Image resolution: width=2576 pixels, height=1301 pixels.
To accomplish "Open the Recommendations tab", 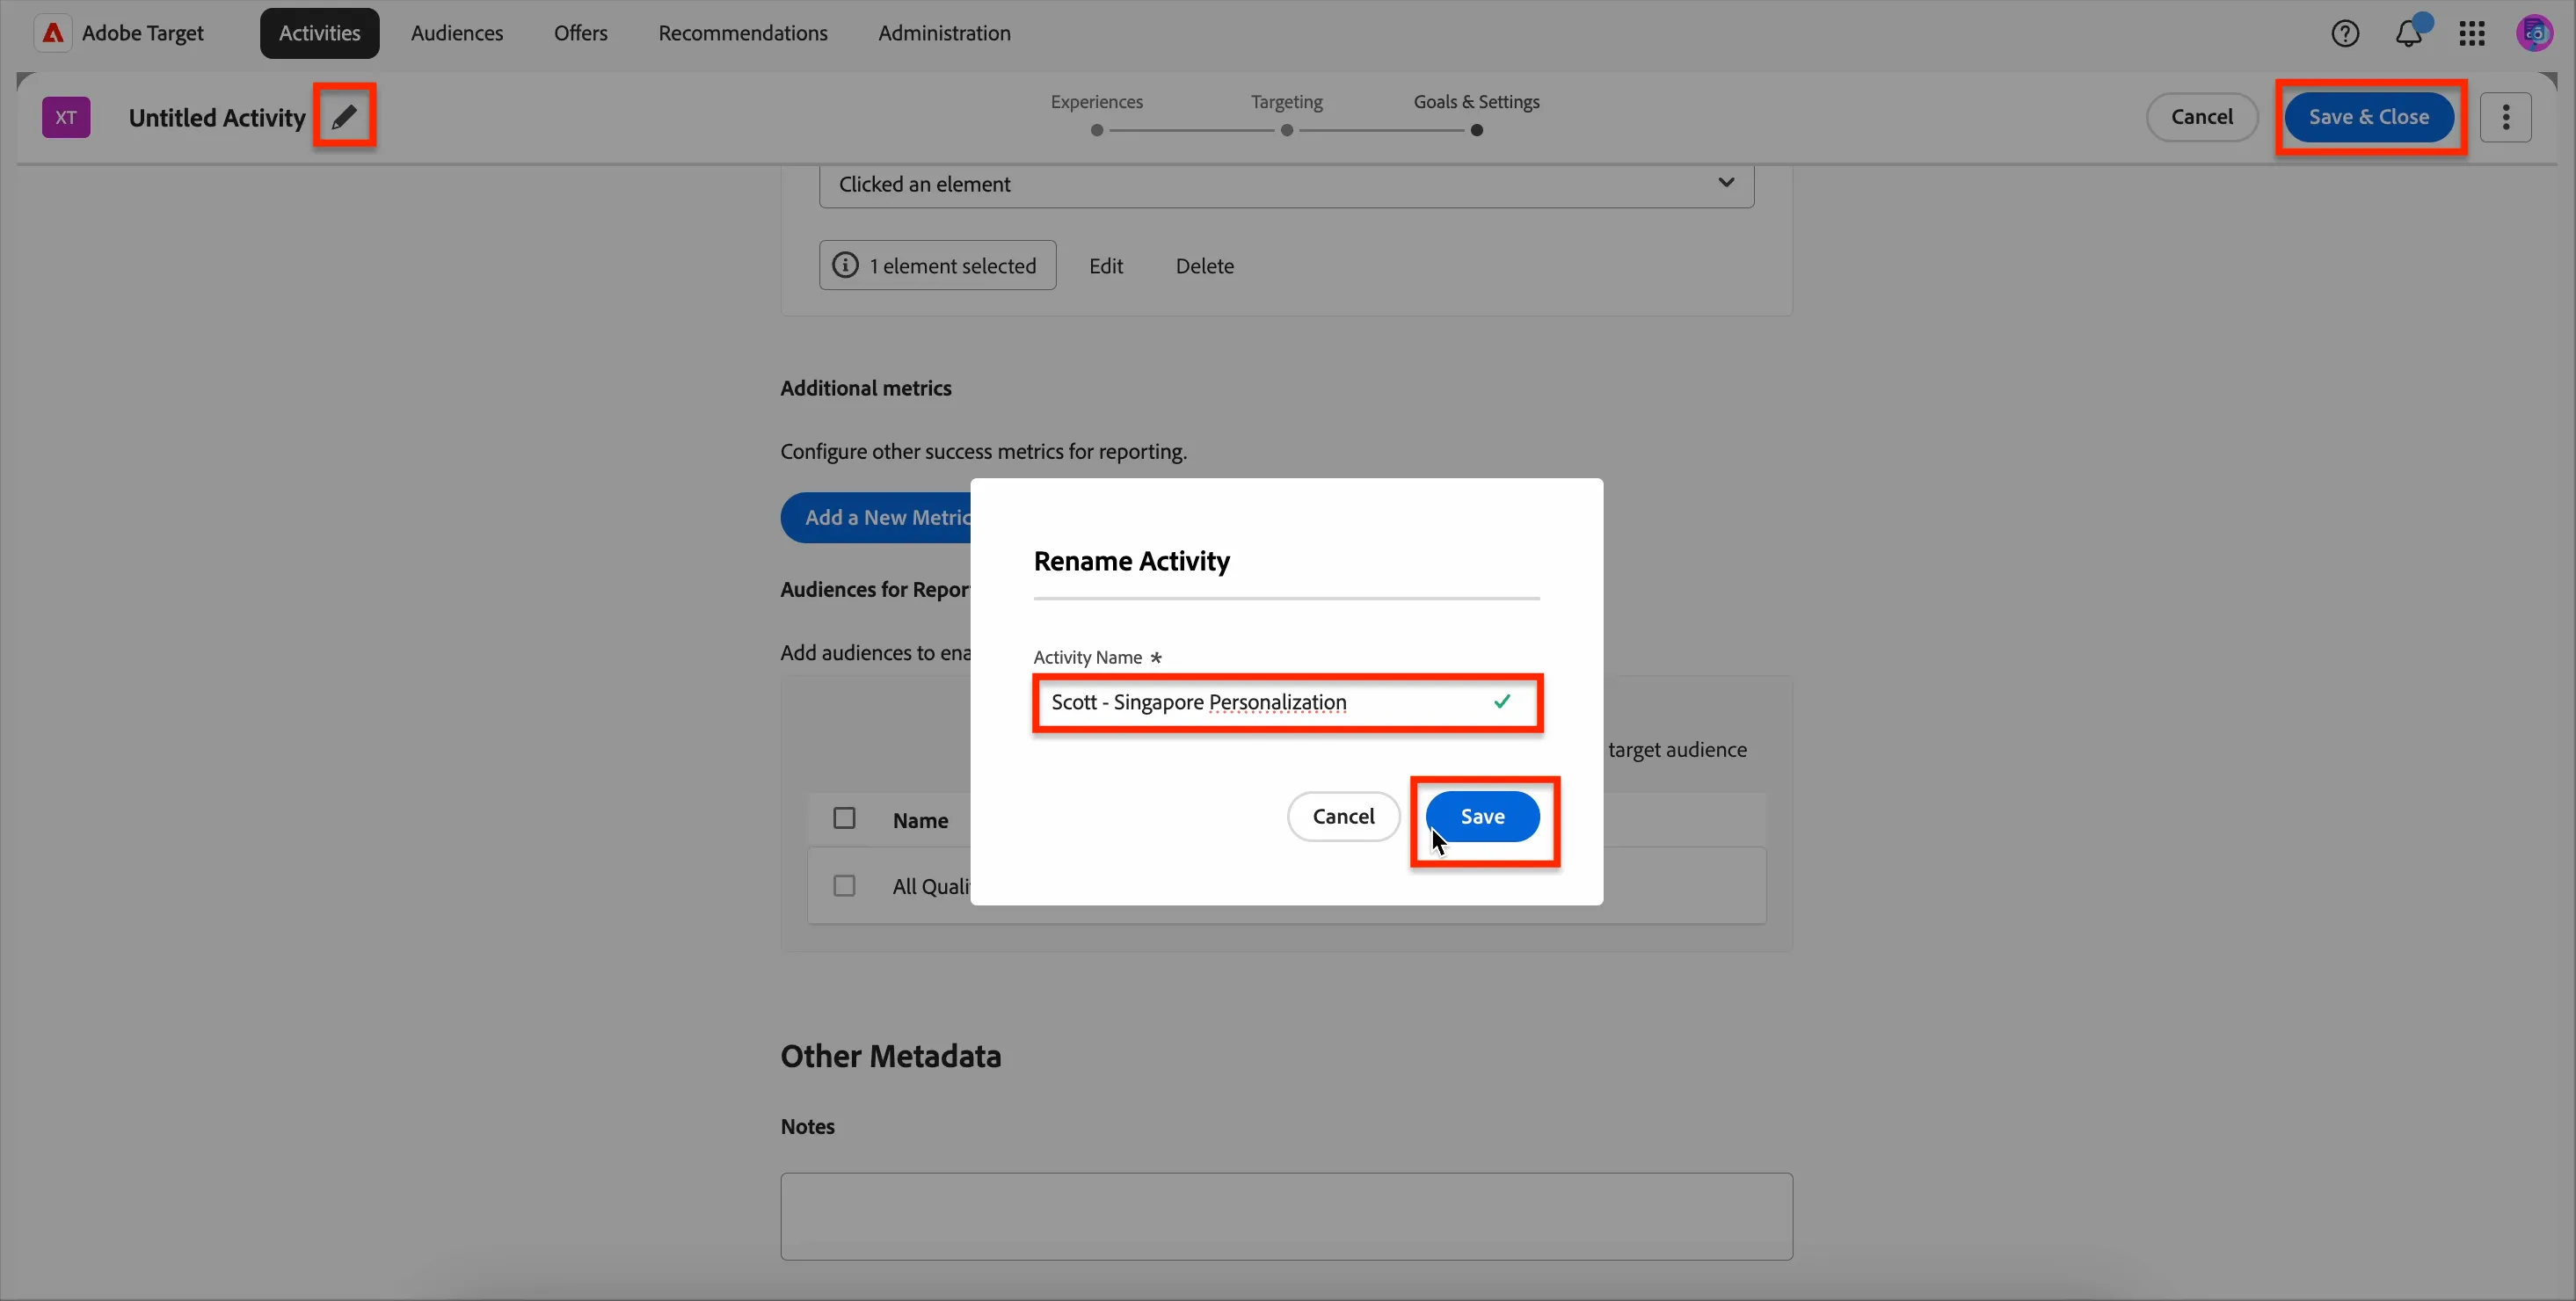I will coord(743,33).
